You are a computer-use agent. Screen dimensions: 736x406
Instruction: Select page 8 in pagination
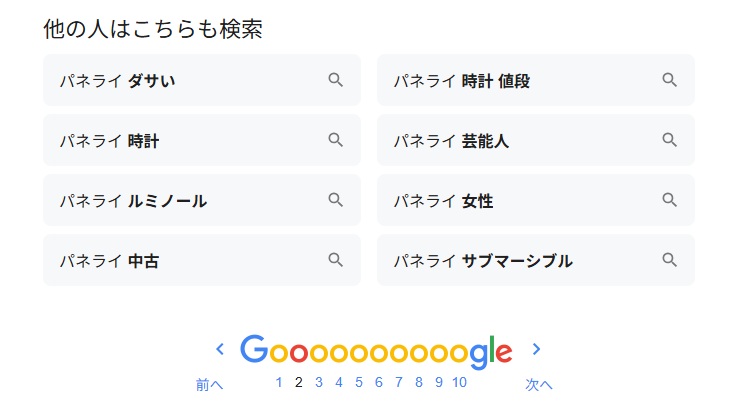click(x=419, y=382)
